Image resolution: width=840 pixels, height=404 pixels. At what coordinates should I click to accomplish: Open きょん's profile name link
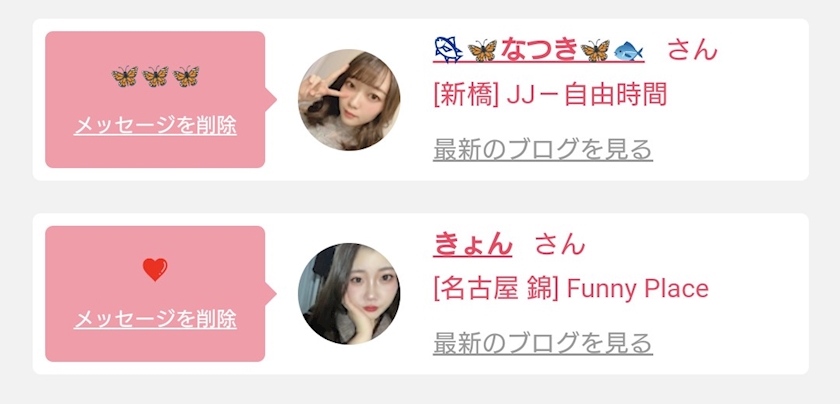click(x=472, y=244)
